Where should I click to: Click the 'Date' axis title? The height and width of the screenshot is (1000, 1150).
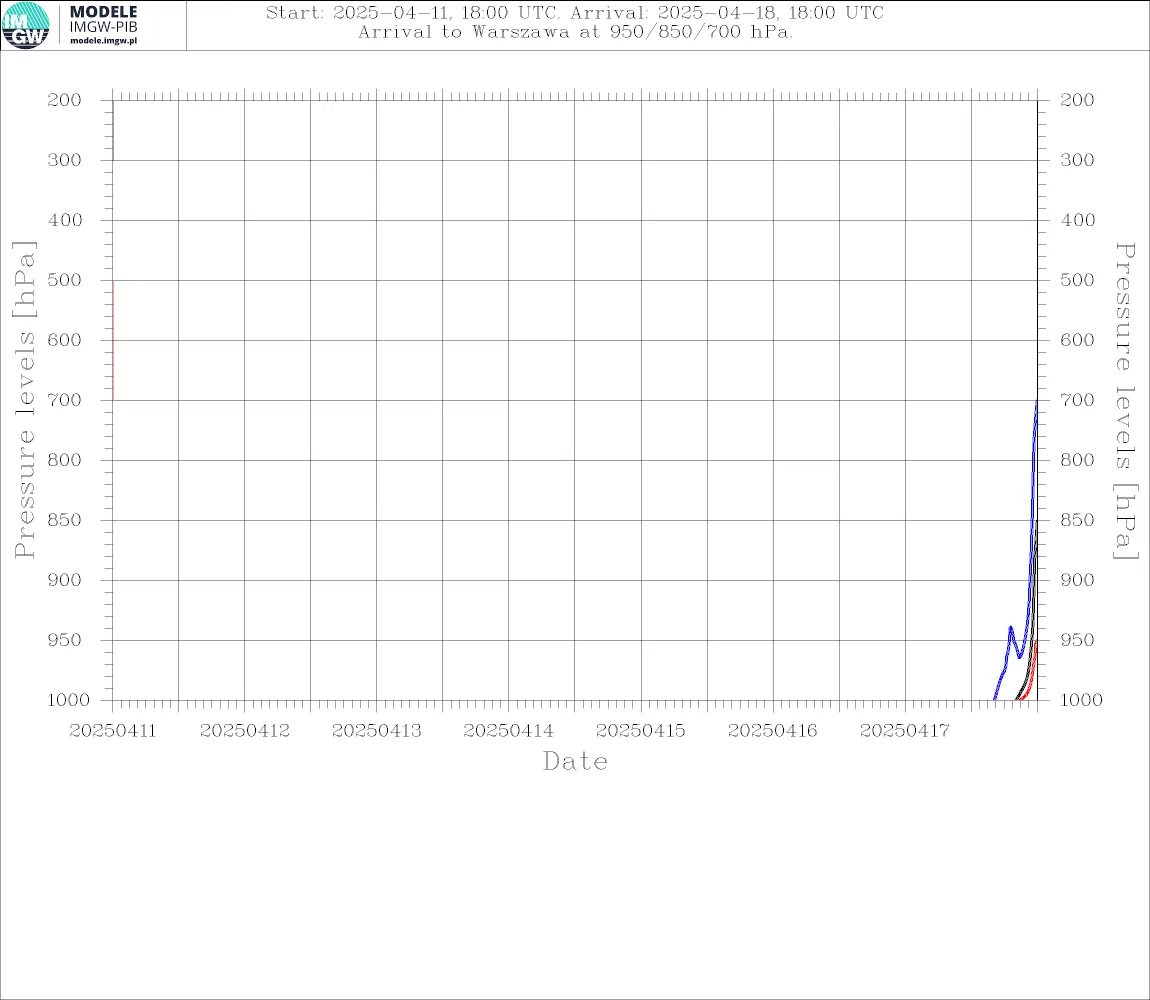pos(576,761)
